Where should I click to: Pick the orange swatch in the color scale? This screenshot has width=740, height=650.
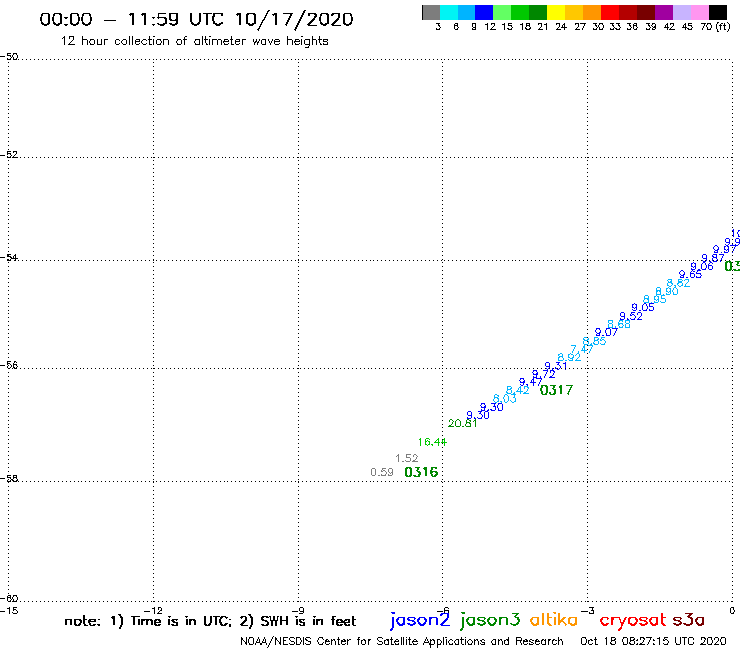(592, 12)
